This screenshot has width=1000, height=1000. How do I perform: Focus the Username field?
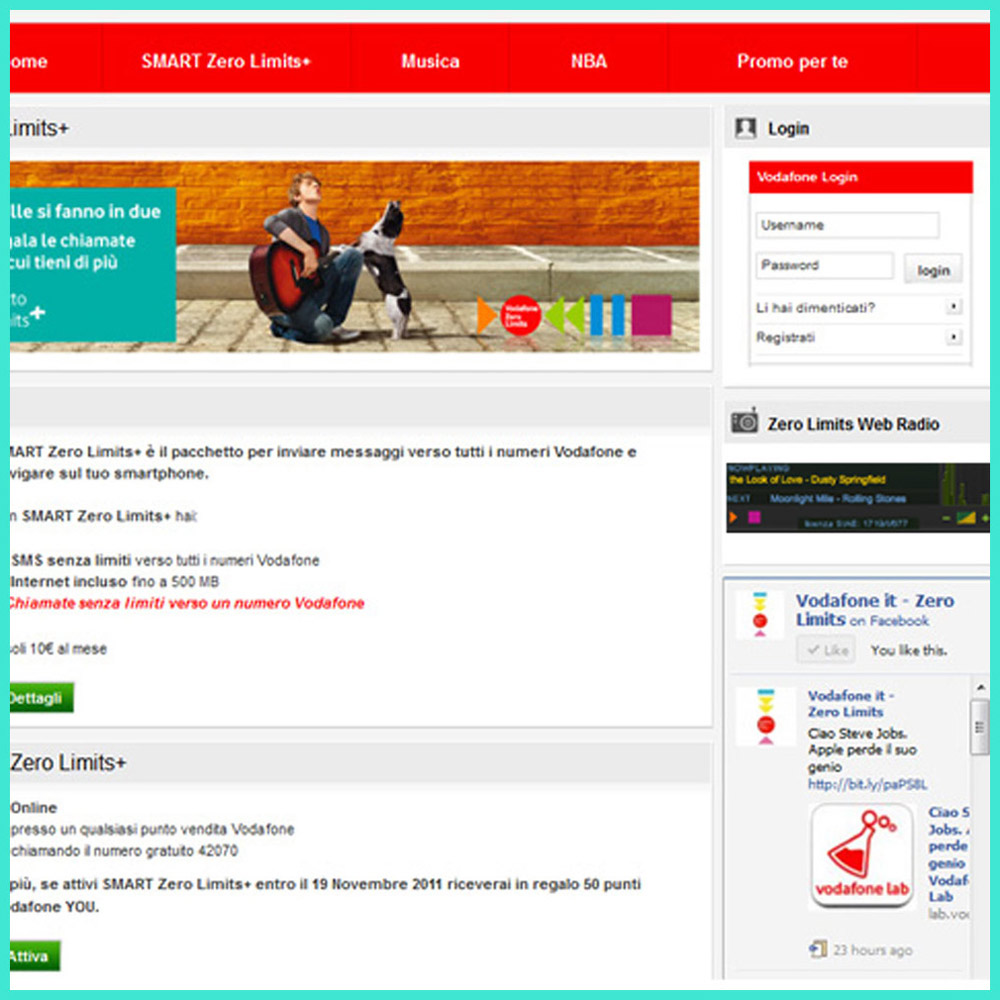click(847, 225)
